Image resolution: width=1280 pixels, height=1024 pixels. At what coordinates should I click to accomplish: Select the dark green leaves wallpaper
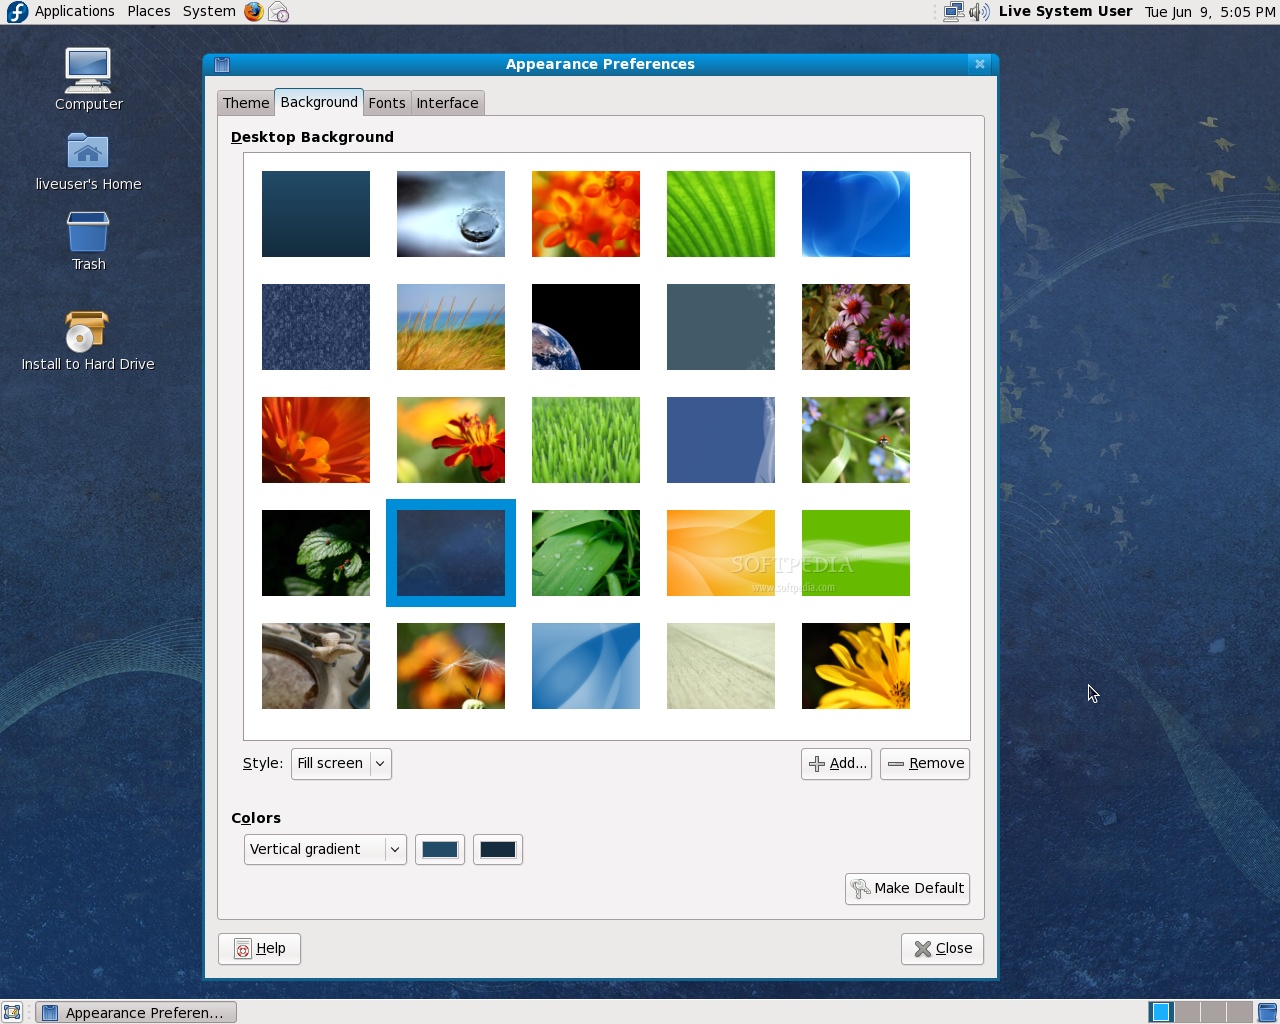pos(316,553)
